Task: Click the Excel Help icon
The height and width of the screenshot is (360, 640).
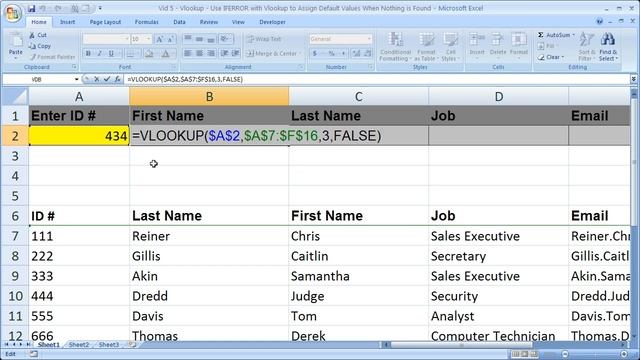Action: click(599, 22)
